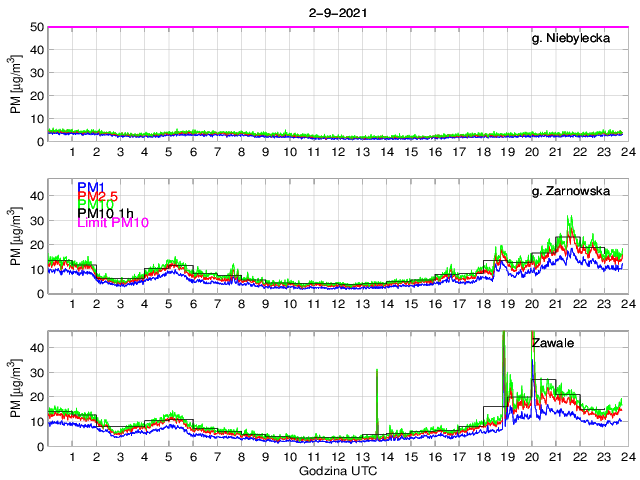Pick the blue PM1 legend entry

point(89,186)
